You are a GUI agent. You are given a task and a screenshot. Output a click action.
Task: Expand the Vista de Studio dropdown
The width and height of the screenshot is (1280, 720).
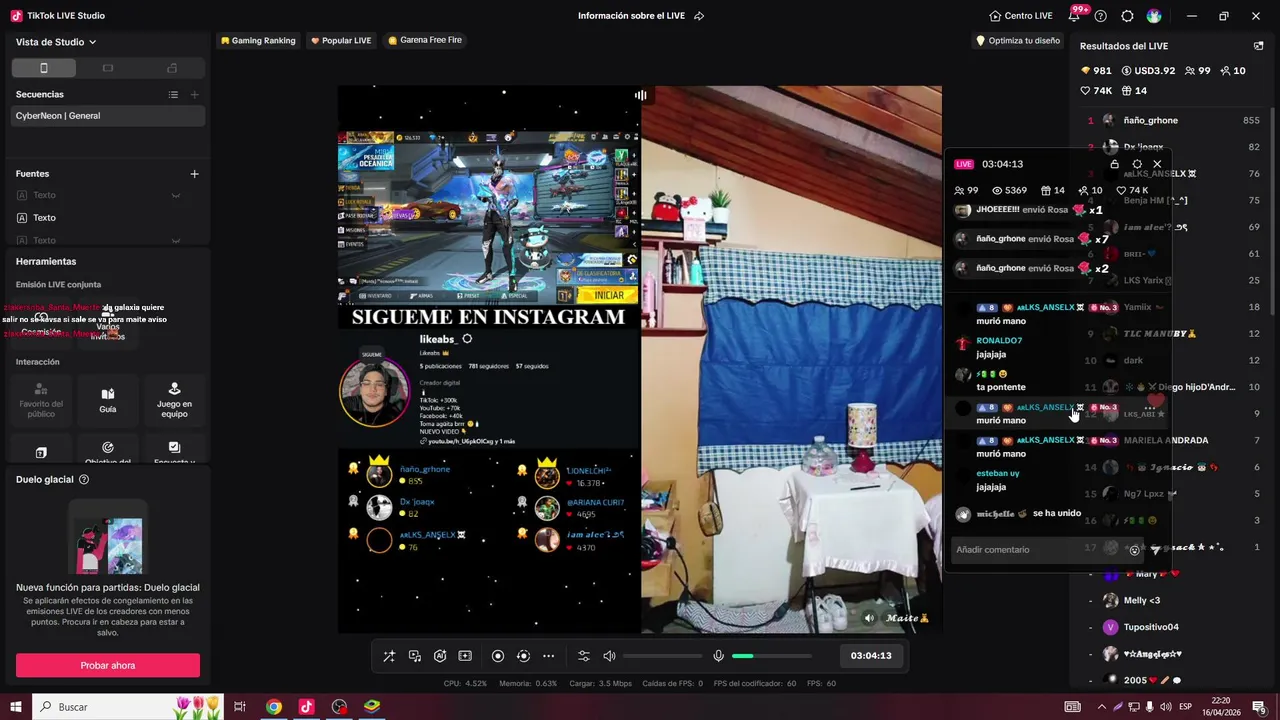pos(56,42)
